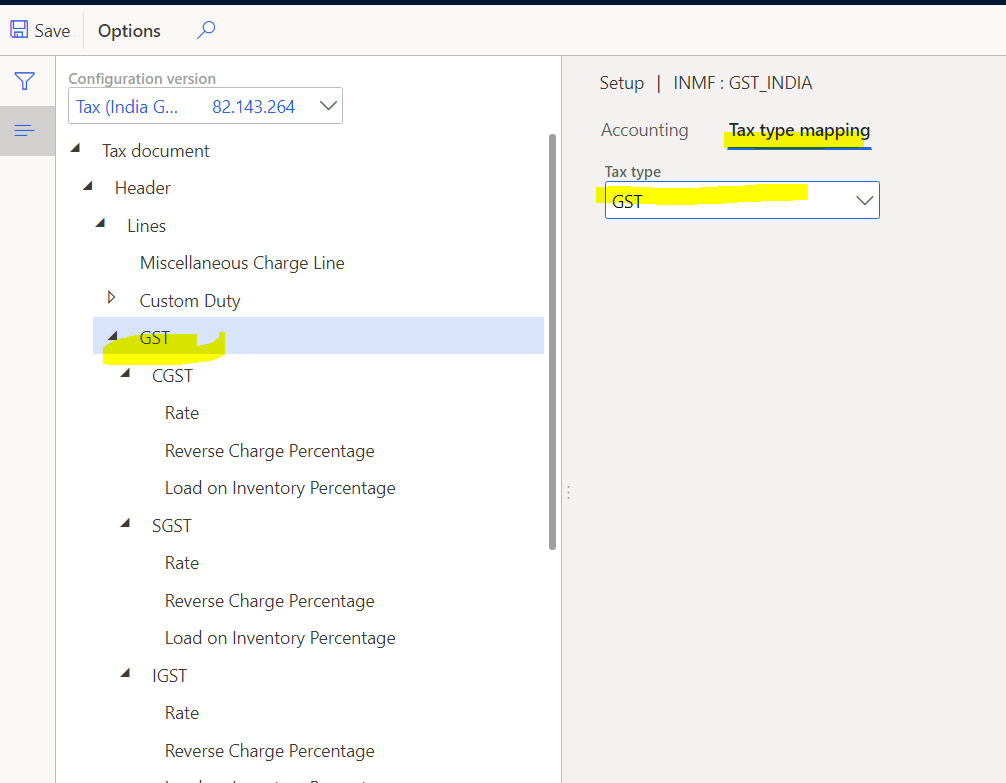Collapse the CGST node
The height and width of the screenshot is (783, 1006).
[124, 372]
